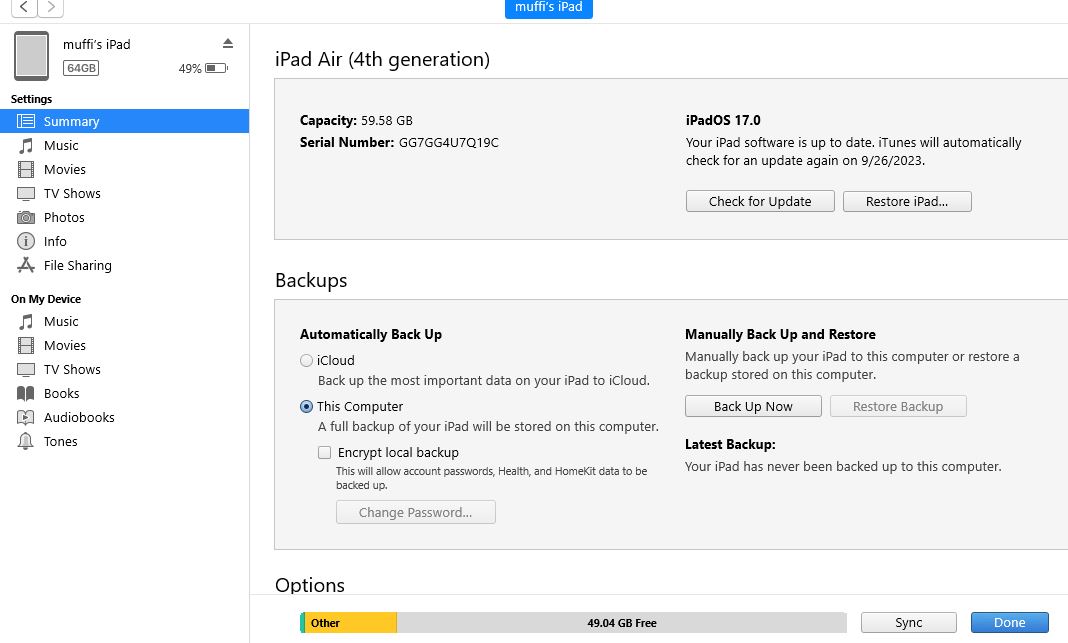
Task: Enable Encrypt local backup checkbox
Action: (x=325, y=452)
